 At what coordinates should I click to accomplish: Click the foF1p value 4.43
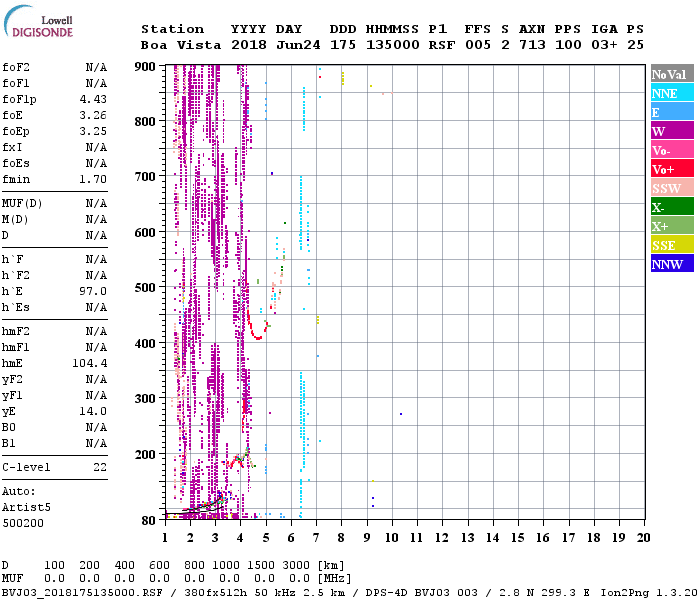coord(93,99)
